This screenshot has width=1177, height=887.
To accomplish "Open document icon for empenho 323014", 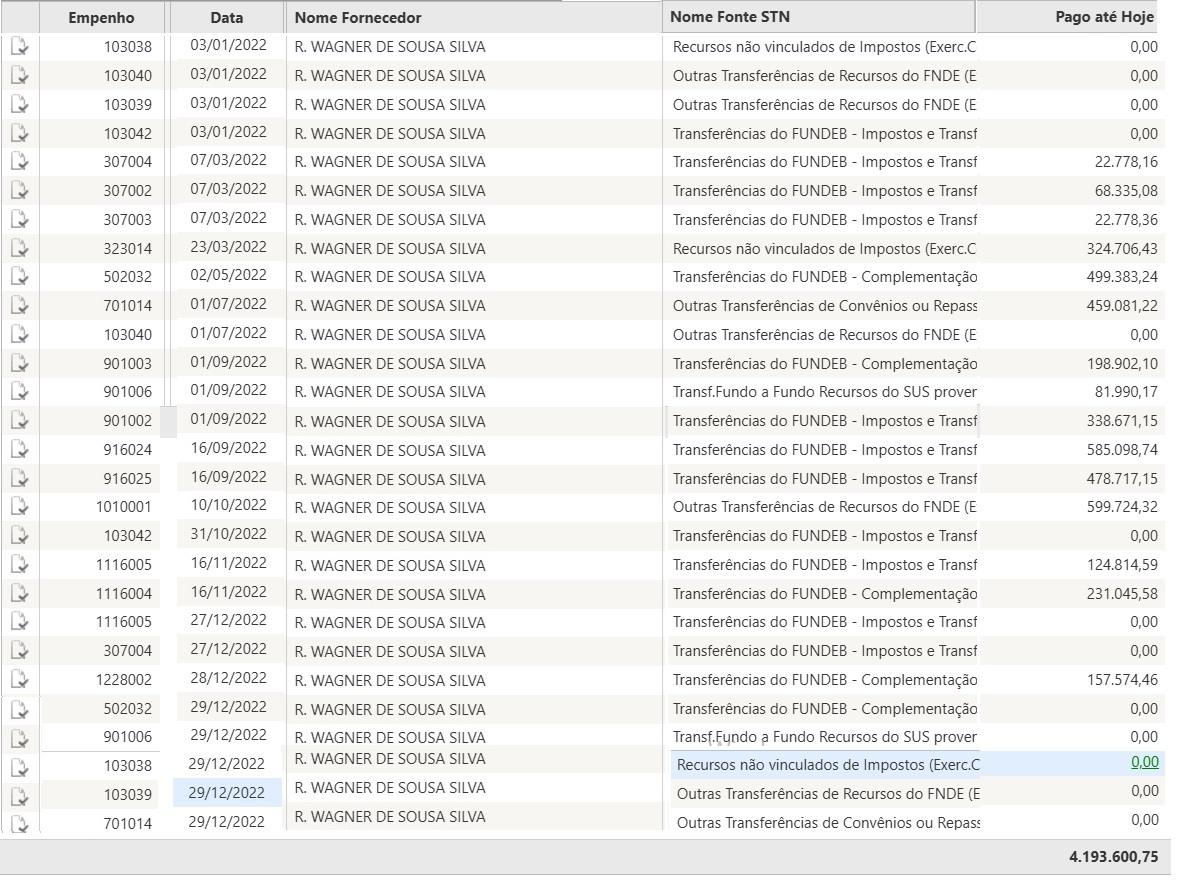I will coord(19,248).
